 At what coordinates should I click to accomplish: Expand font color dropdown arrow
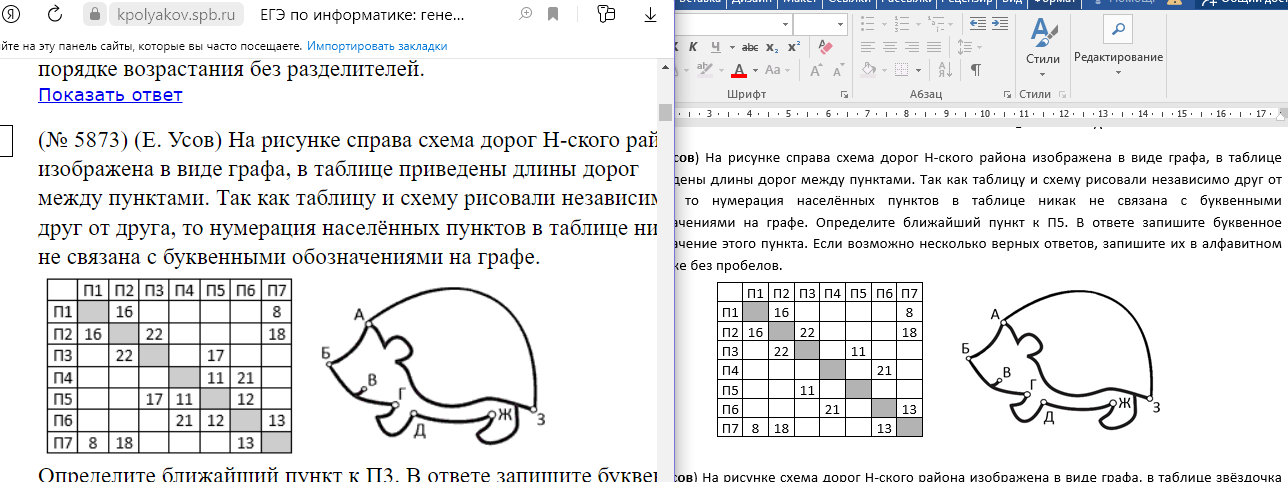pyautogui.click(x=756, y=71)
